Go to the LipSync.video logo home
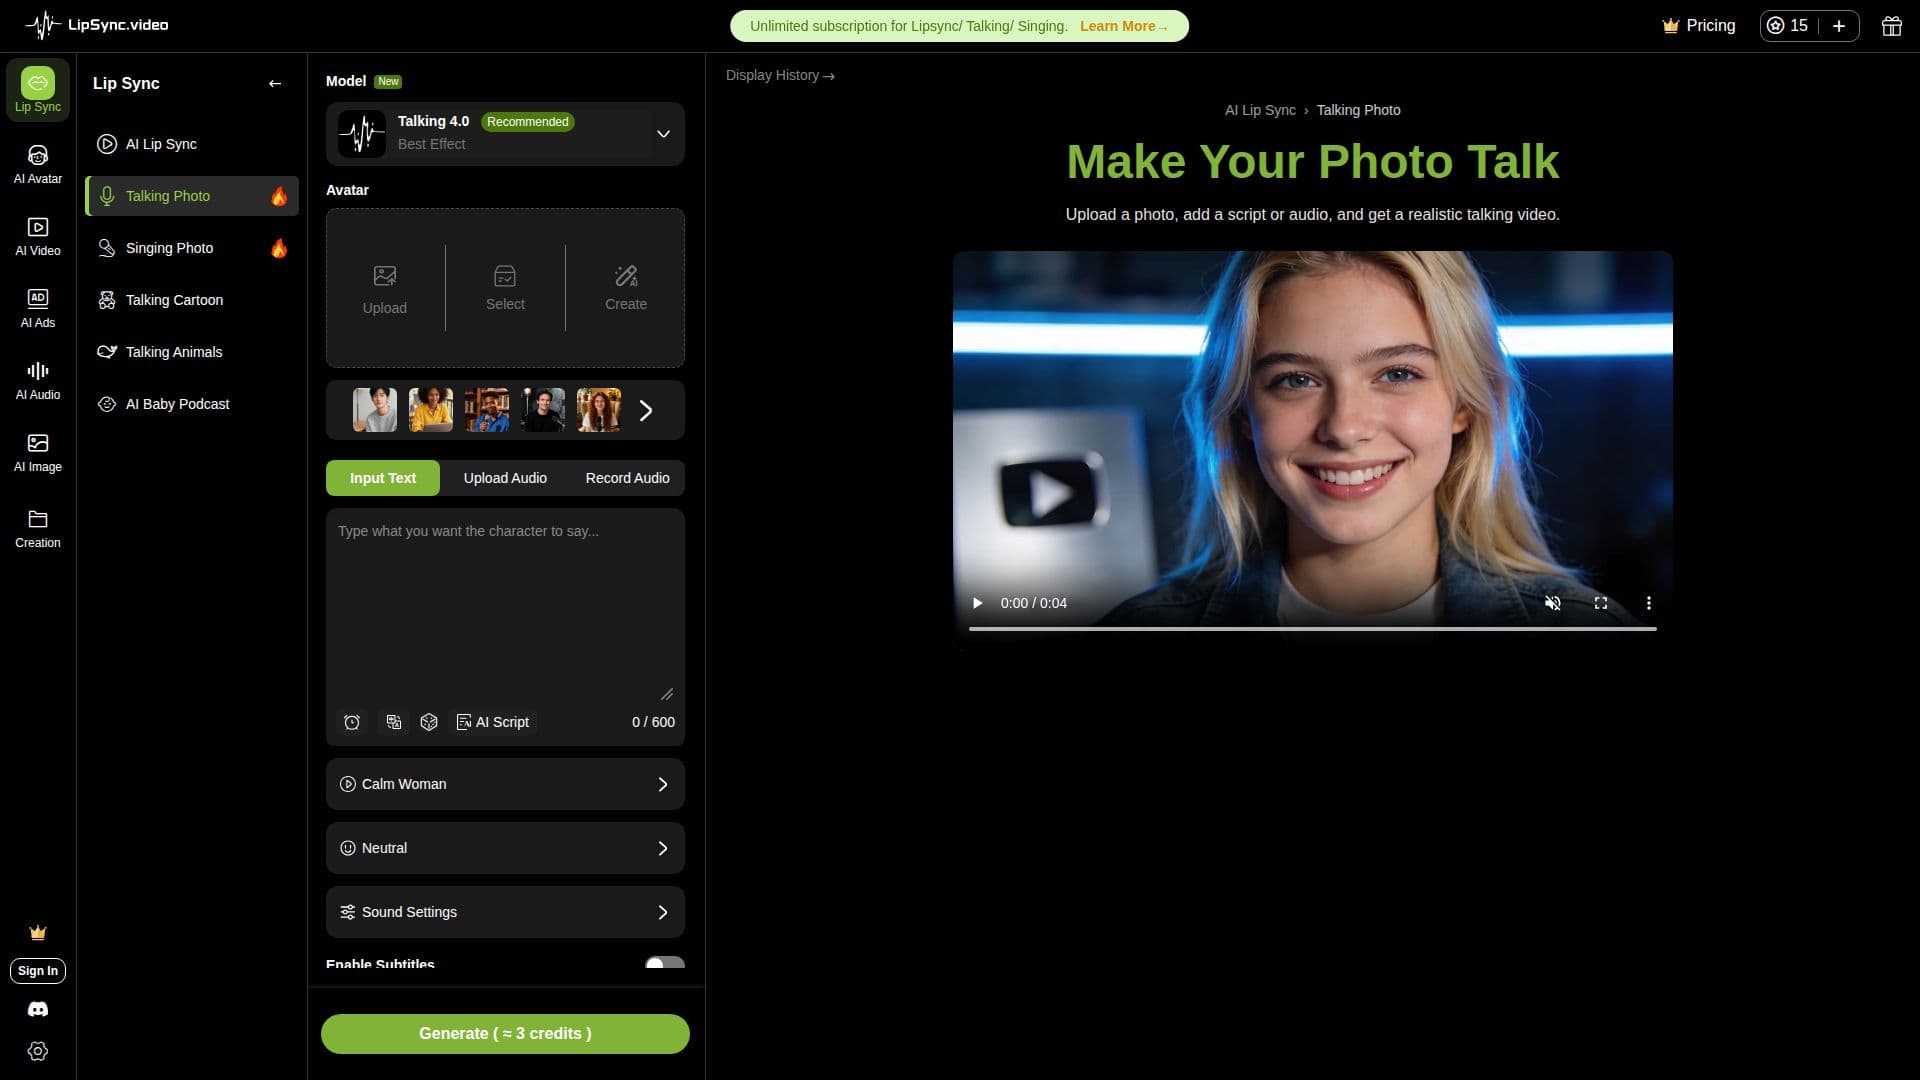 coord(97,25)
